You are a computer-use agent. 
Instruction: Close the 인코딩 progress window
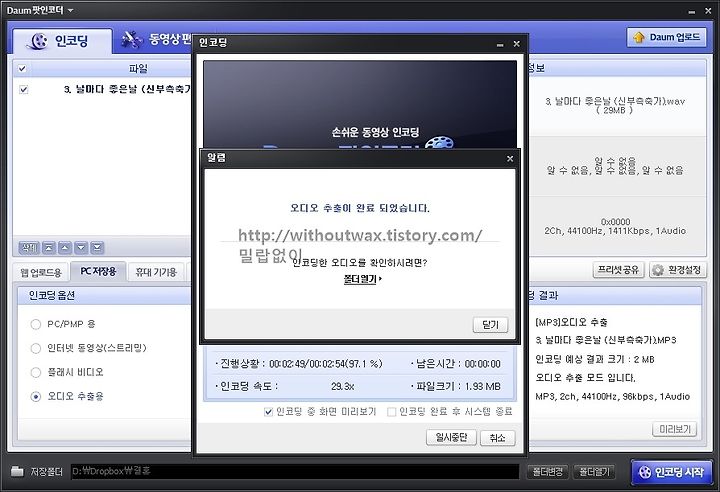click(517, 44)
